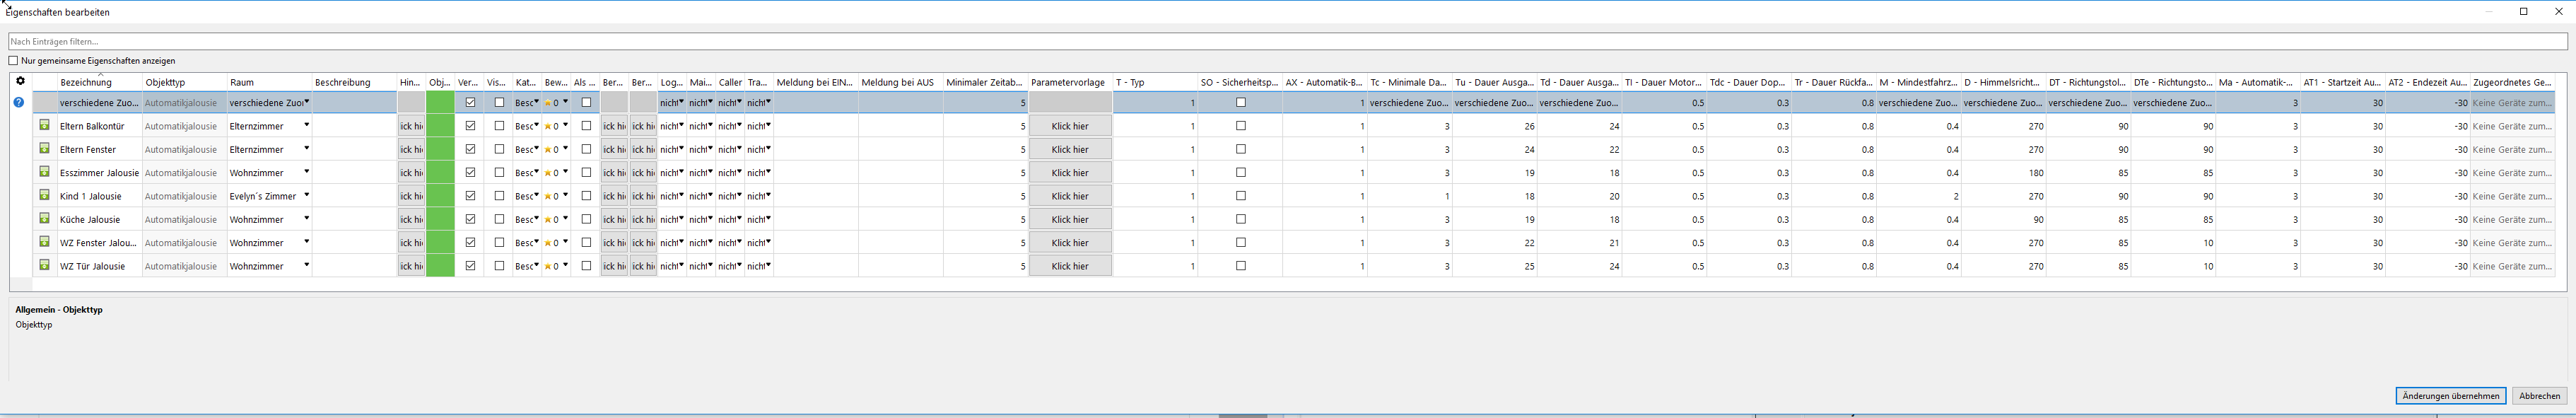Toggle Vis... checkbox for Eltern Fenster
This screenshot has width=2576, height=418.
[499, 149]
